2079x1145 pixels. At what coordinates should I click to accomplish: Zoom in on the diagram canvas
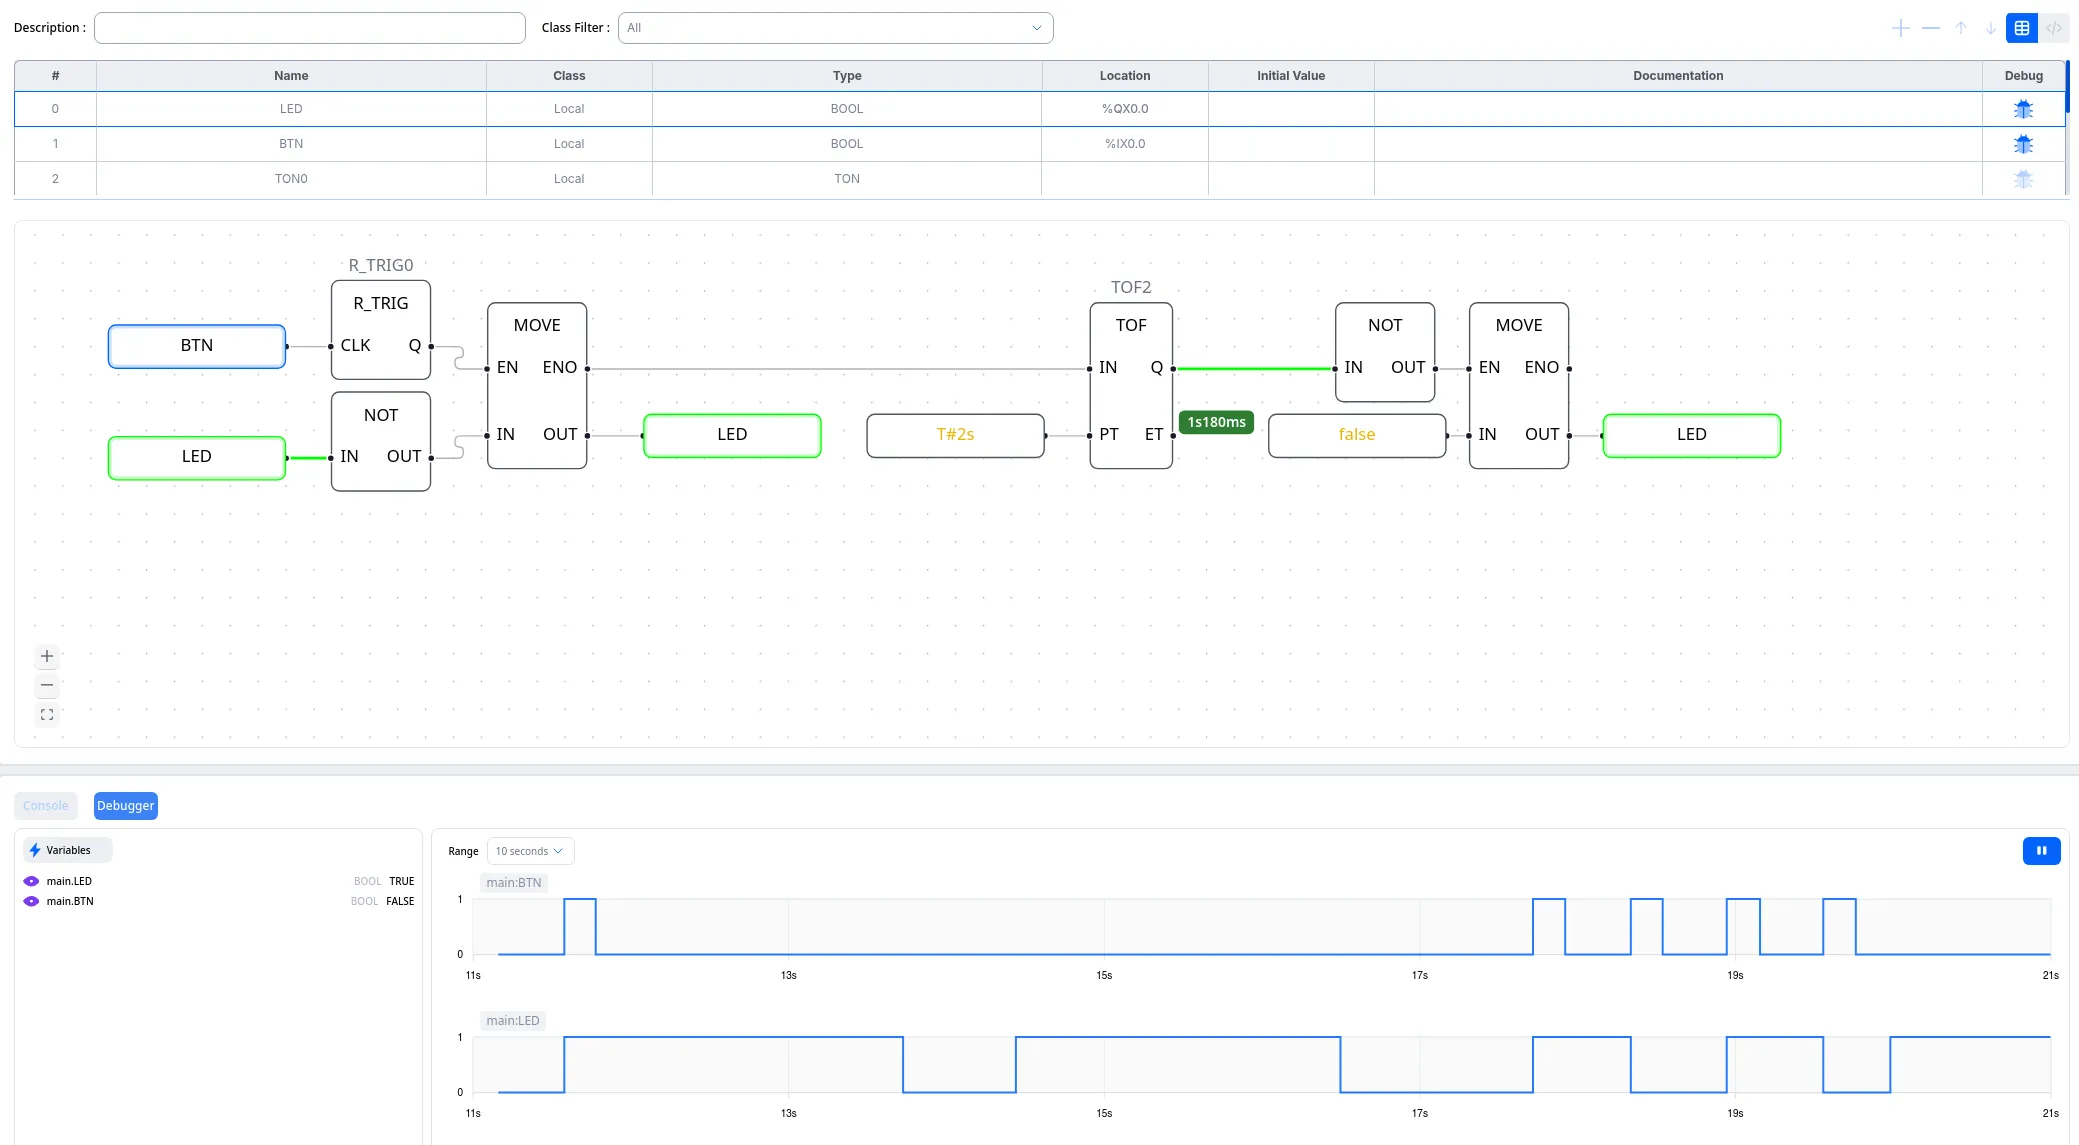tap(47, 656)
